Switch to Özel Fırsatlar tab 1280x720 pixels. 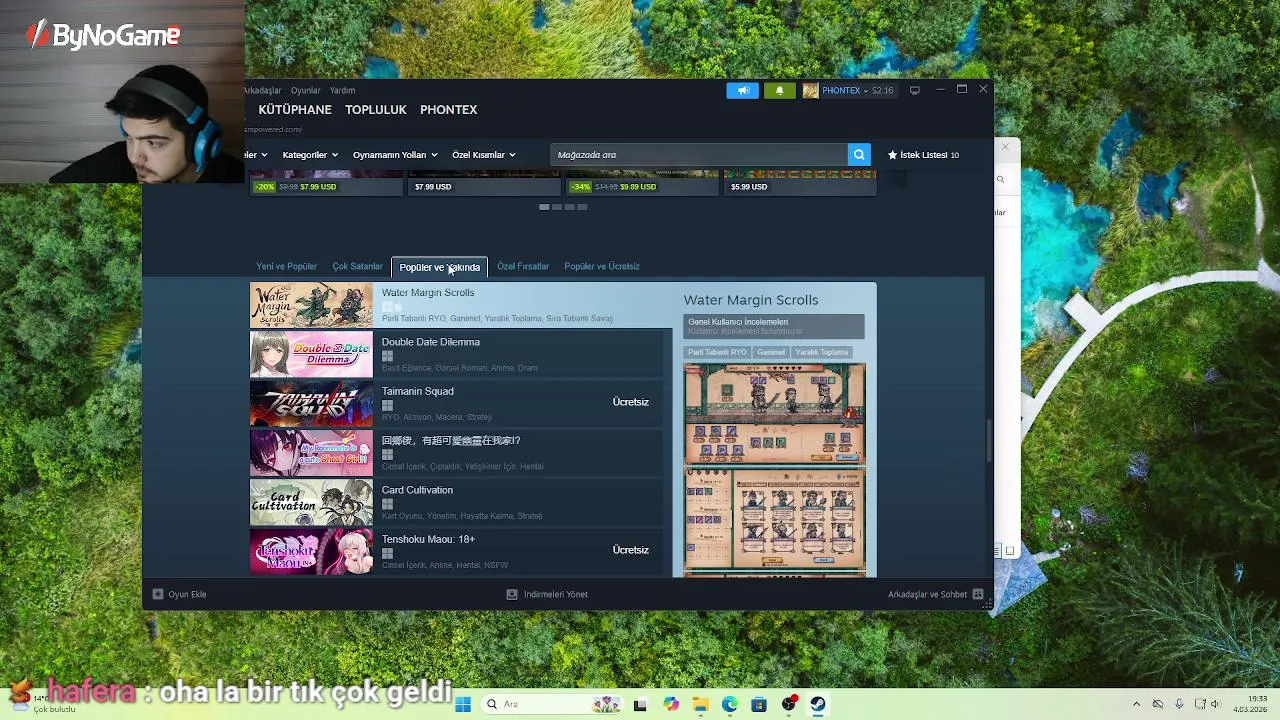(523, 267)
